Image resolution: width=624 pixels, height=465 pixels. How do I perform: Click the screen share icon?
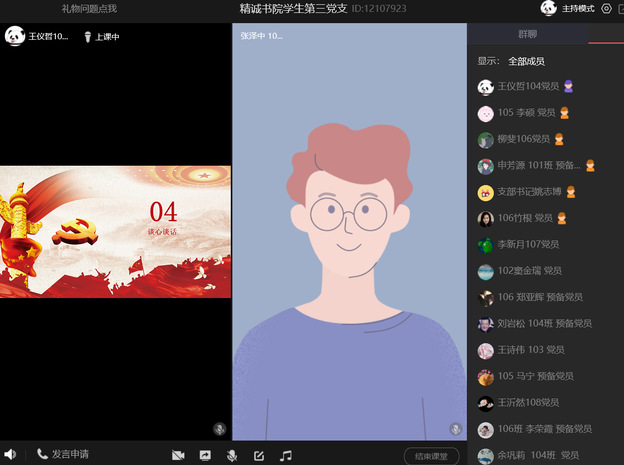click(x=205, y=455)
